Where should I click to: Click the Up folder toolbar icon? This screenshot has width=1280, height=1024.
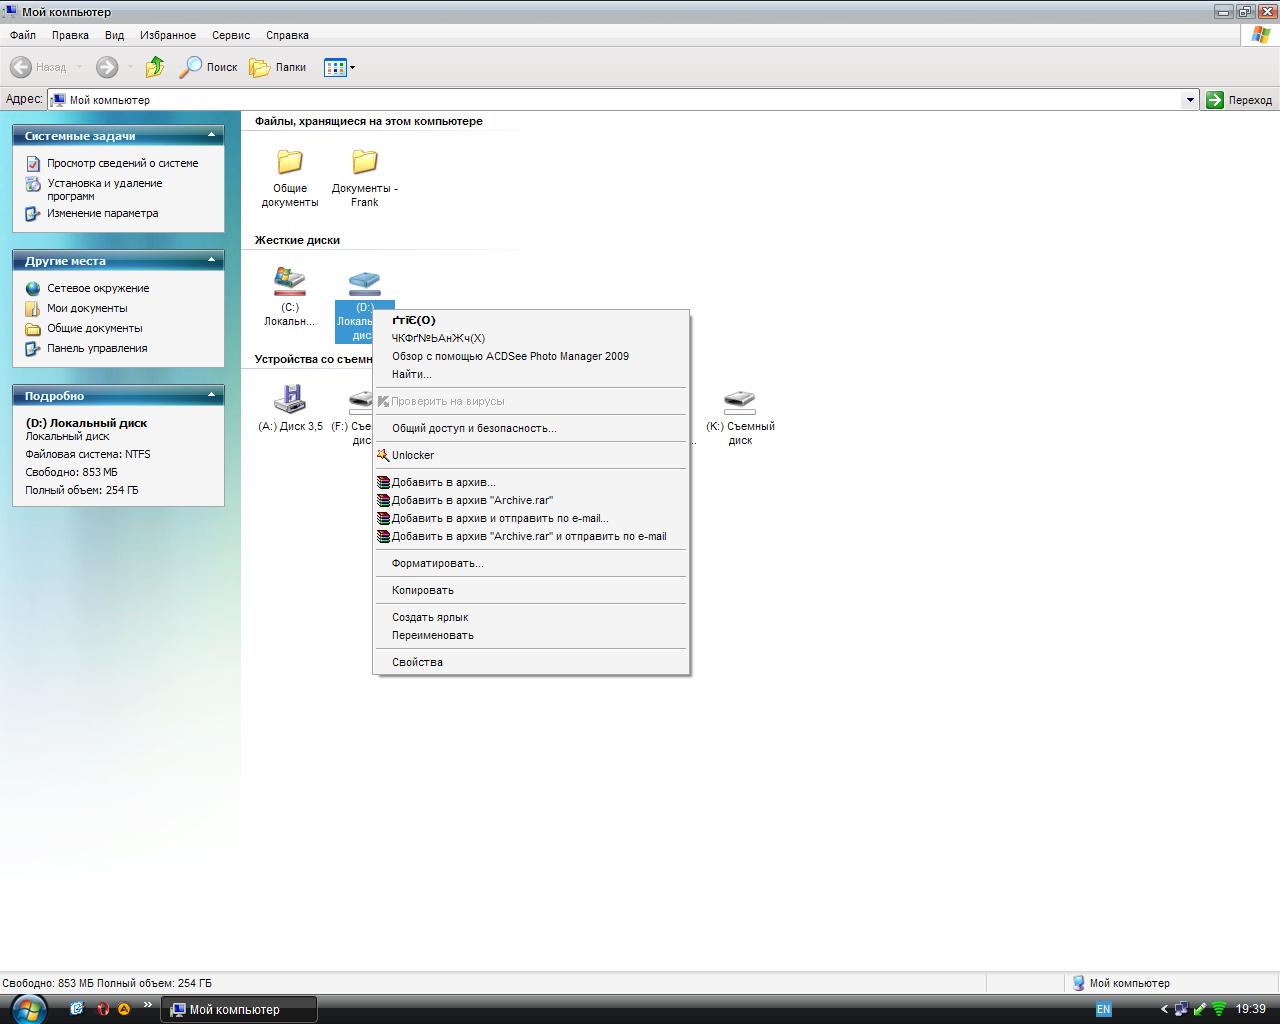(x=155, y=67)
